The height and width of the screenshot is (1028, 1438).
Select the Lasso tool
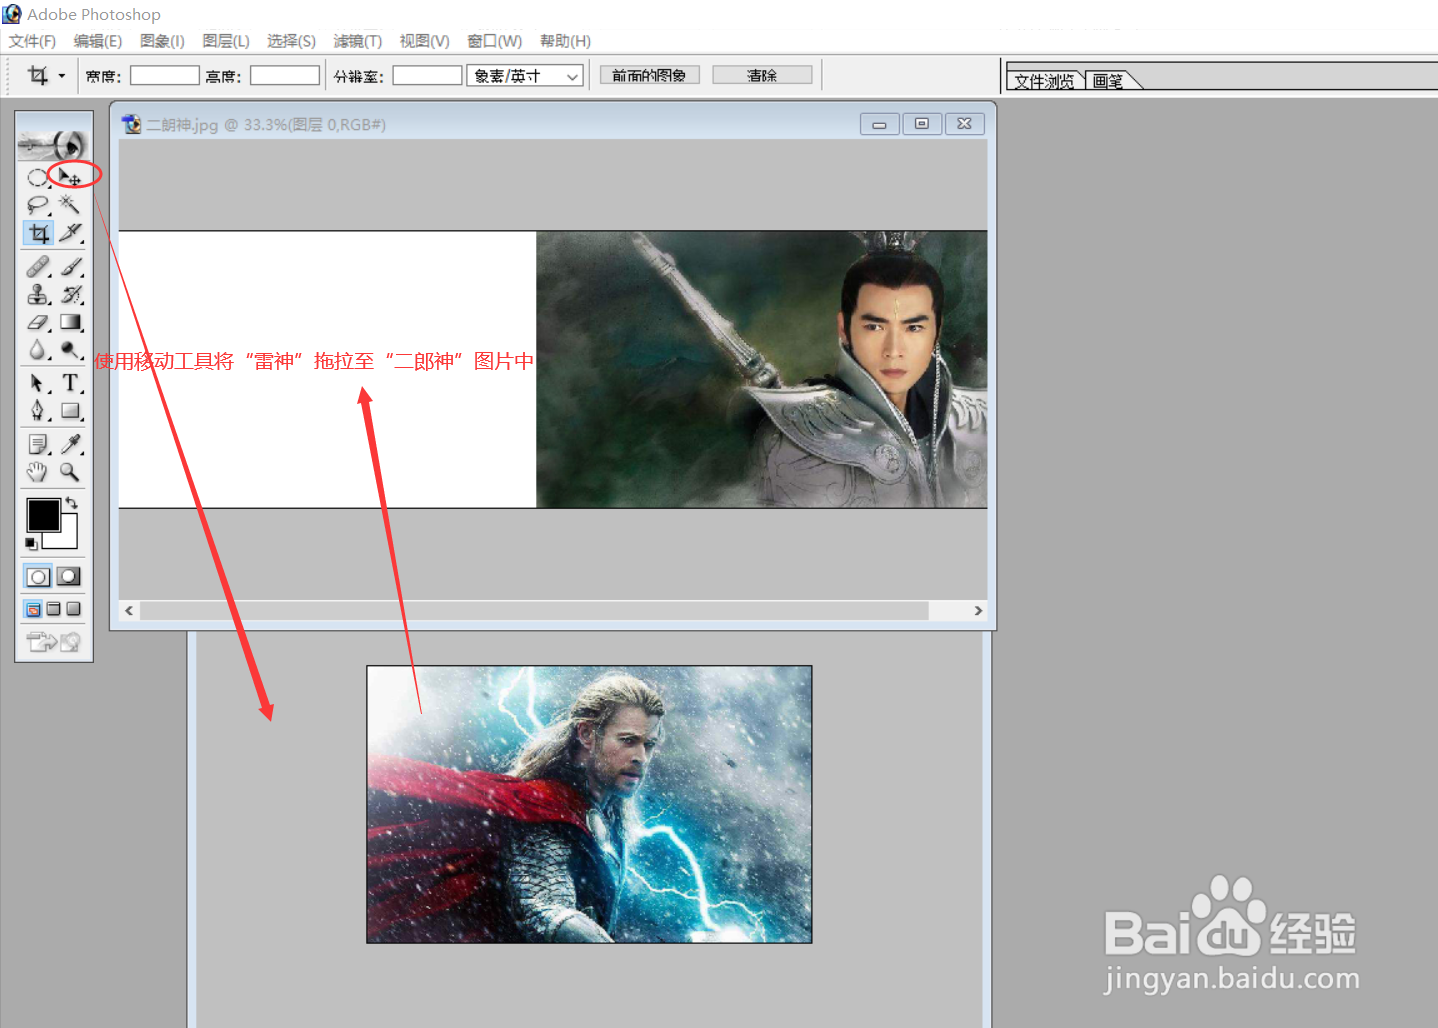(38, 205)
